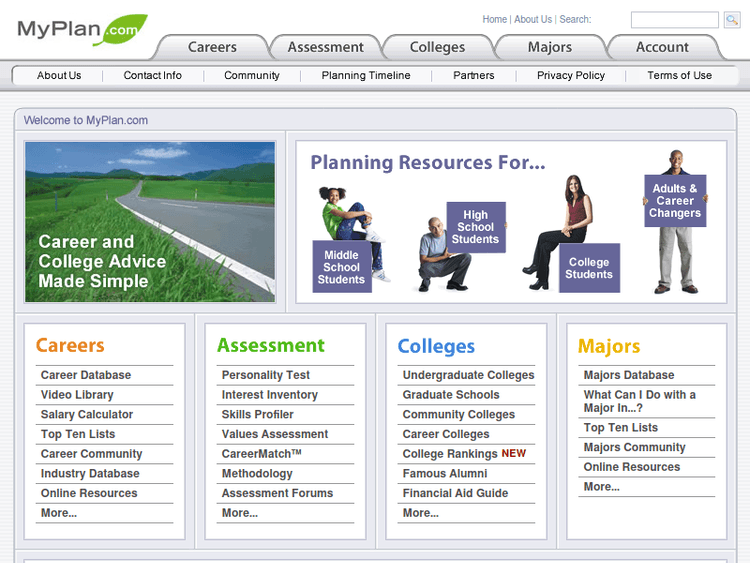The width and height of the screenshot is (750, 563).
Task: Click the blue Colleges section heading
Action: pos(436,346)
